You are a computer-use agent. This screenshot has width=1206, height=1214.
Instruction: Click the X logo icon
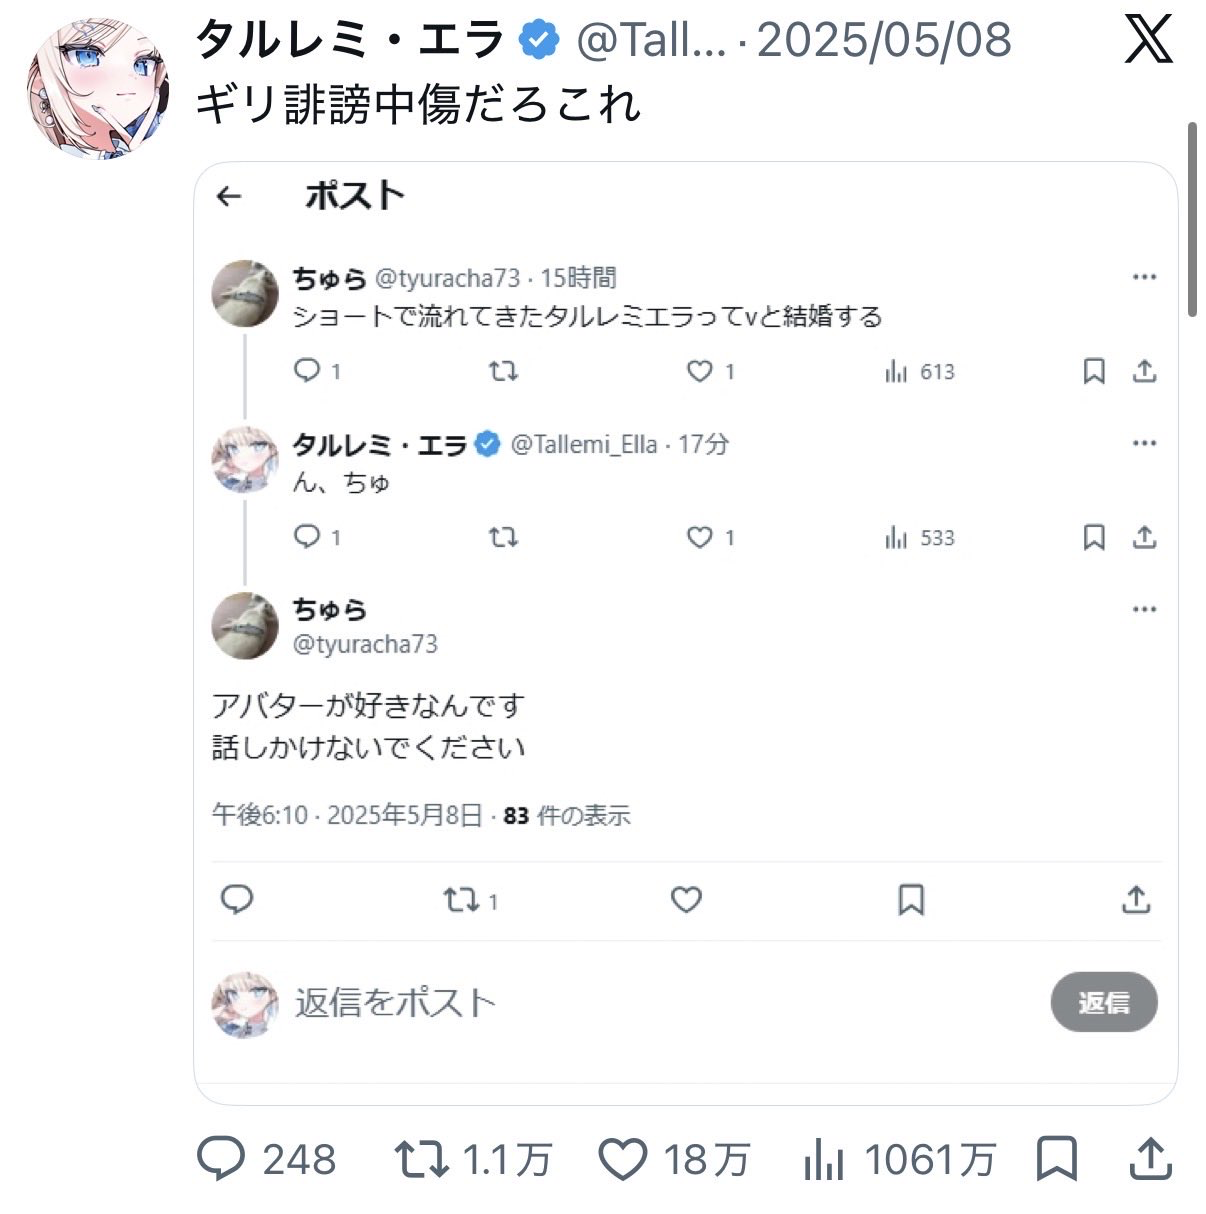(x=1148, y=40)
